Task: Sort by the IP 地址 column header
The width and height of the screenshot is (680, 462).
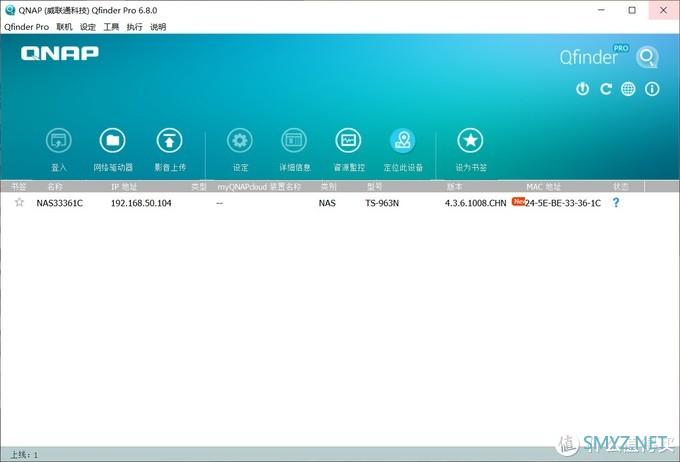Action: 124,187
